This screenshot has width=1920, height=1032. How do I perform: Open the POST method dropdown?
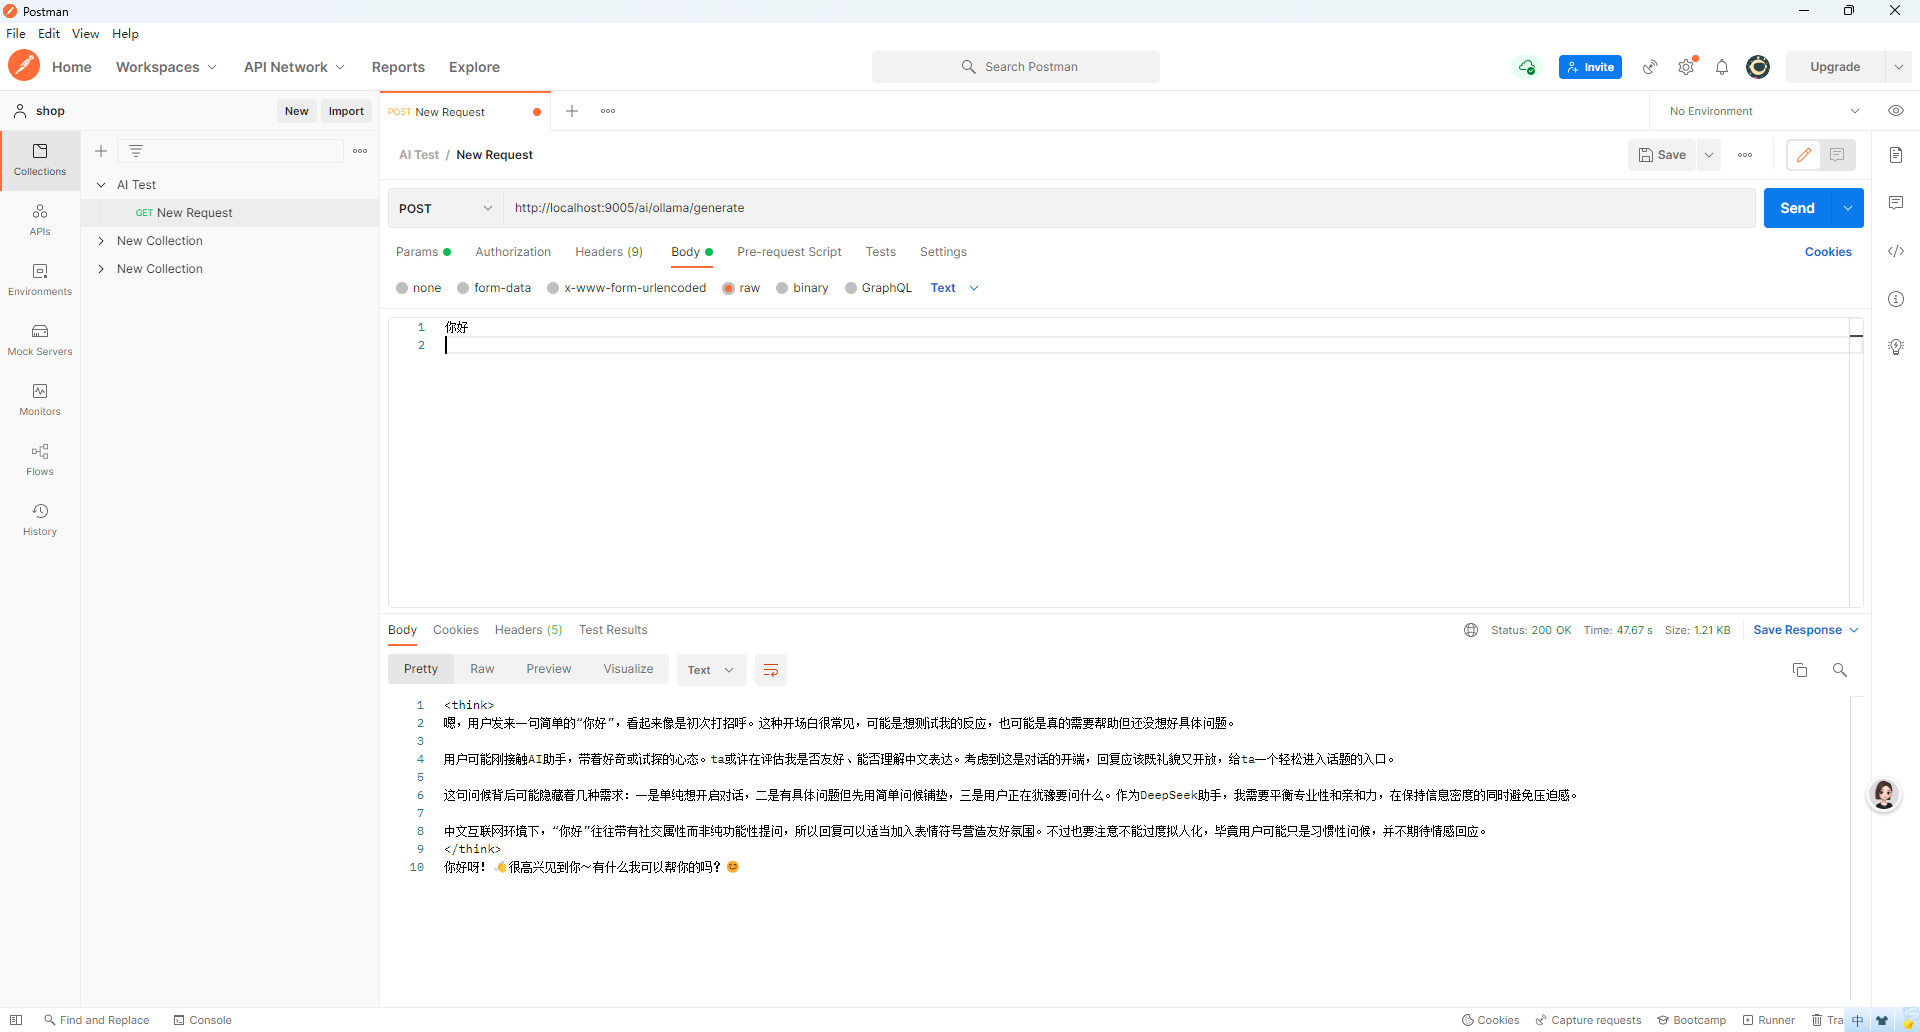(x=445, y=208)
